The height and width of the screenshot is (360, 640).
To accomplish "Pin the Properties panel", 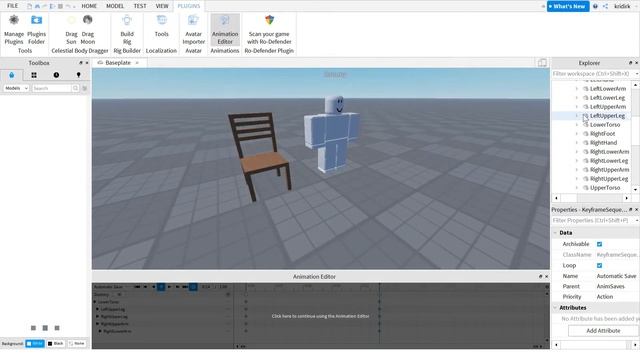I will coord(630,209).
